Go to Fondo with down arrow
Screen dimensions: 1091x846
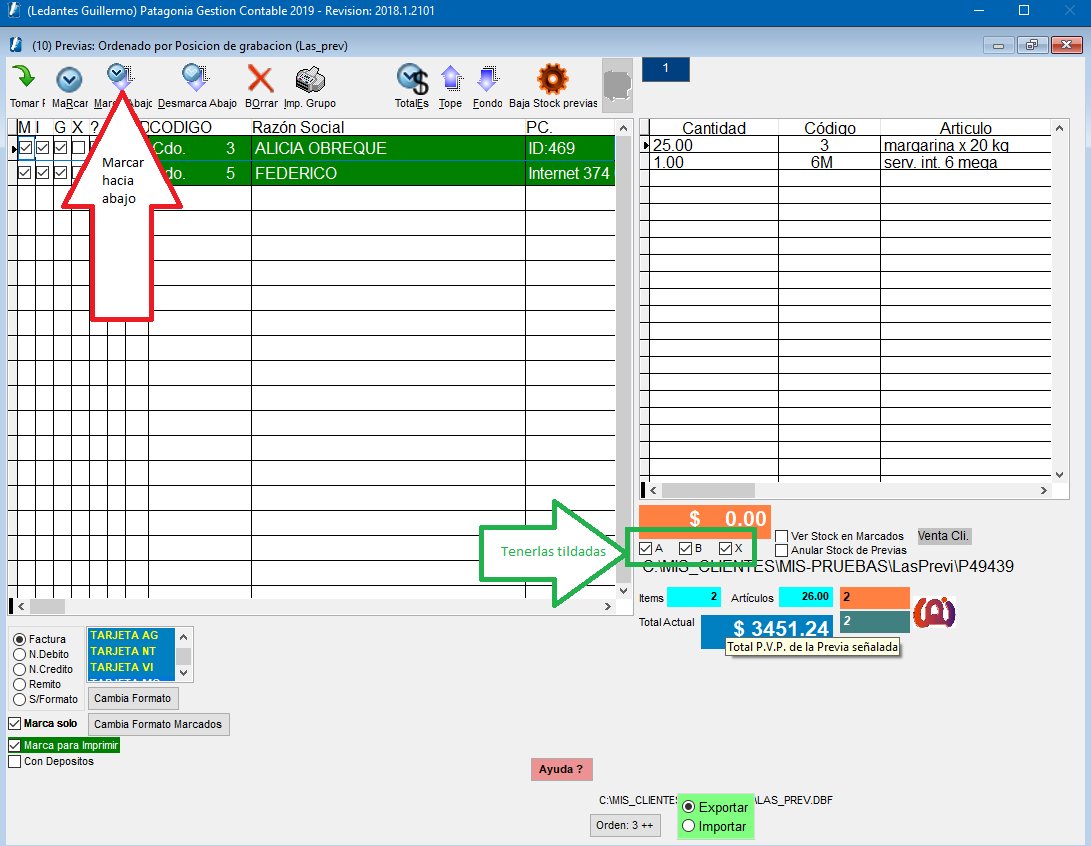(x=488, y=79)
